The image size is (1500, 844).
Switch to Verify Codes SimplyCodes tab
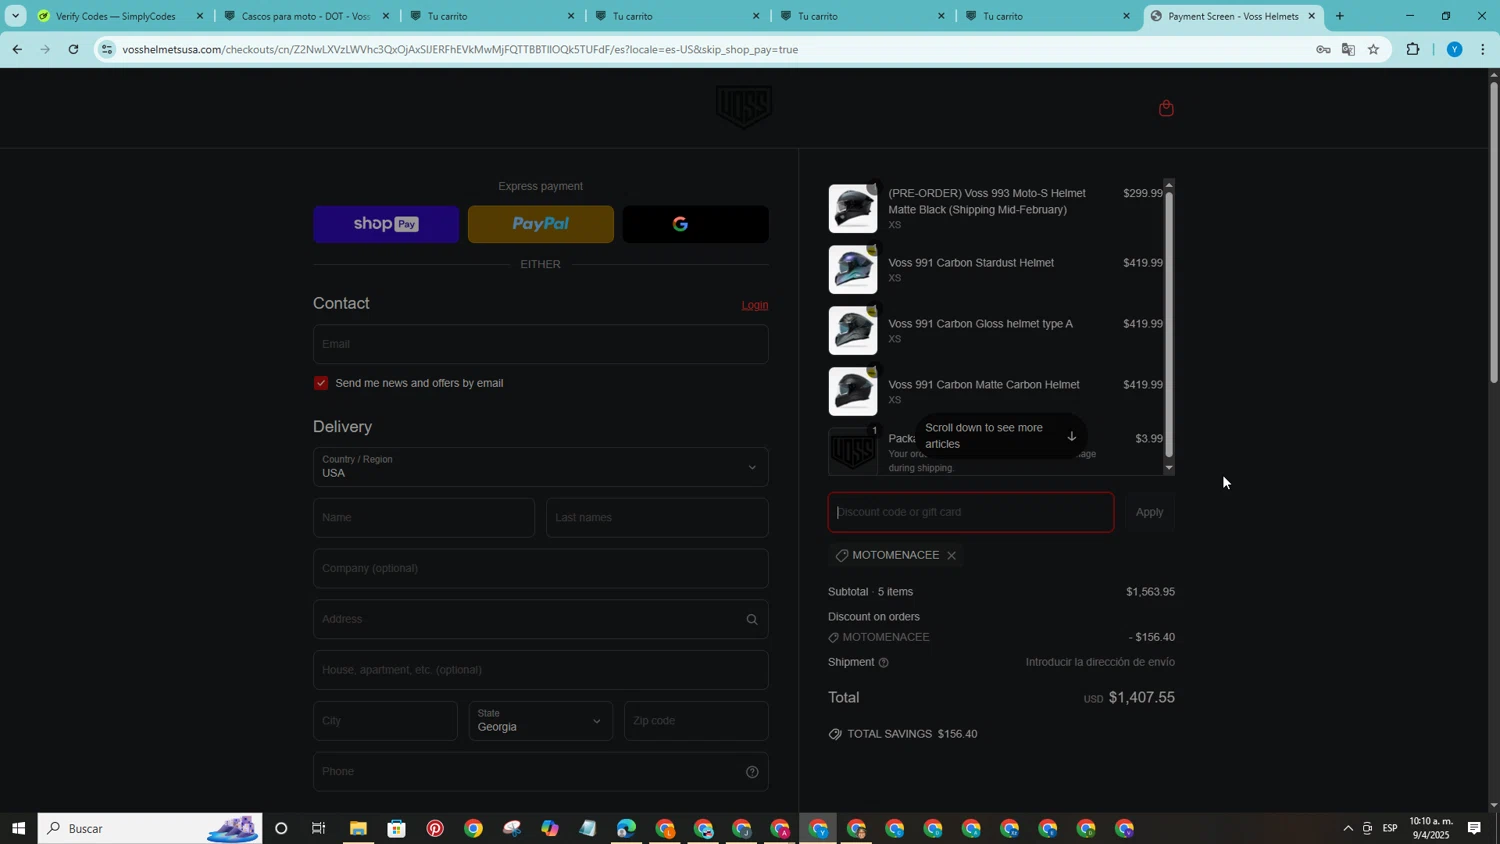[x=117, y=16]
